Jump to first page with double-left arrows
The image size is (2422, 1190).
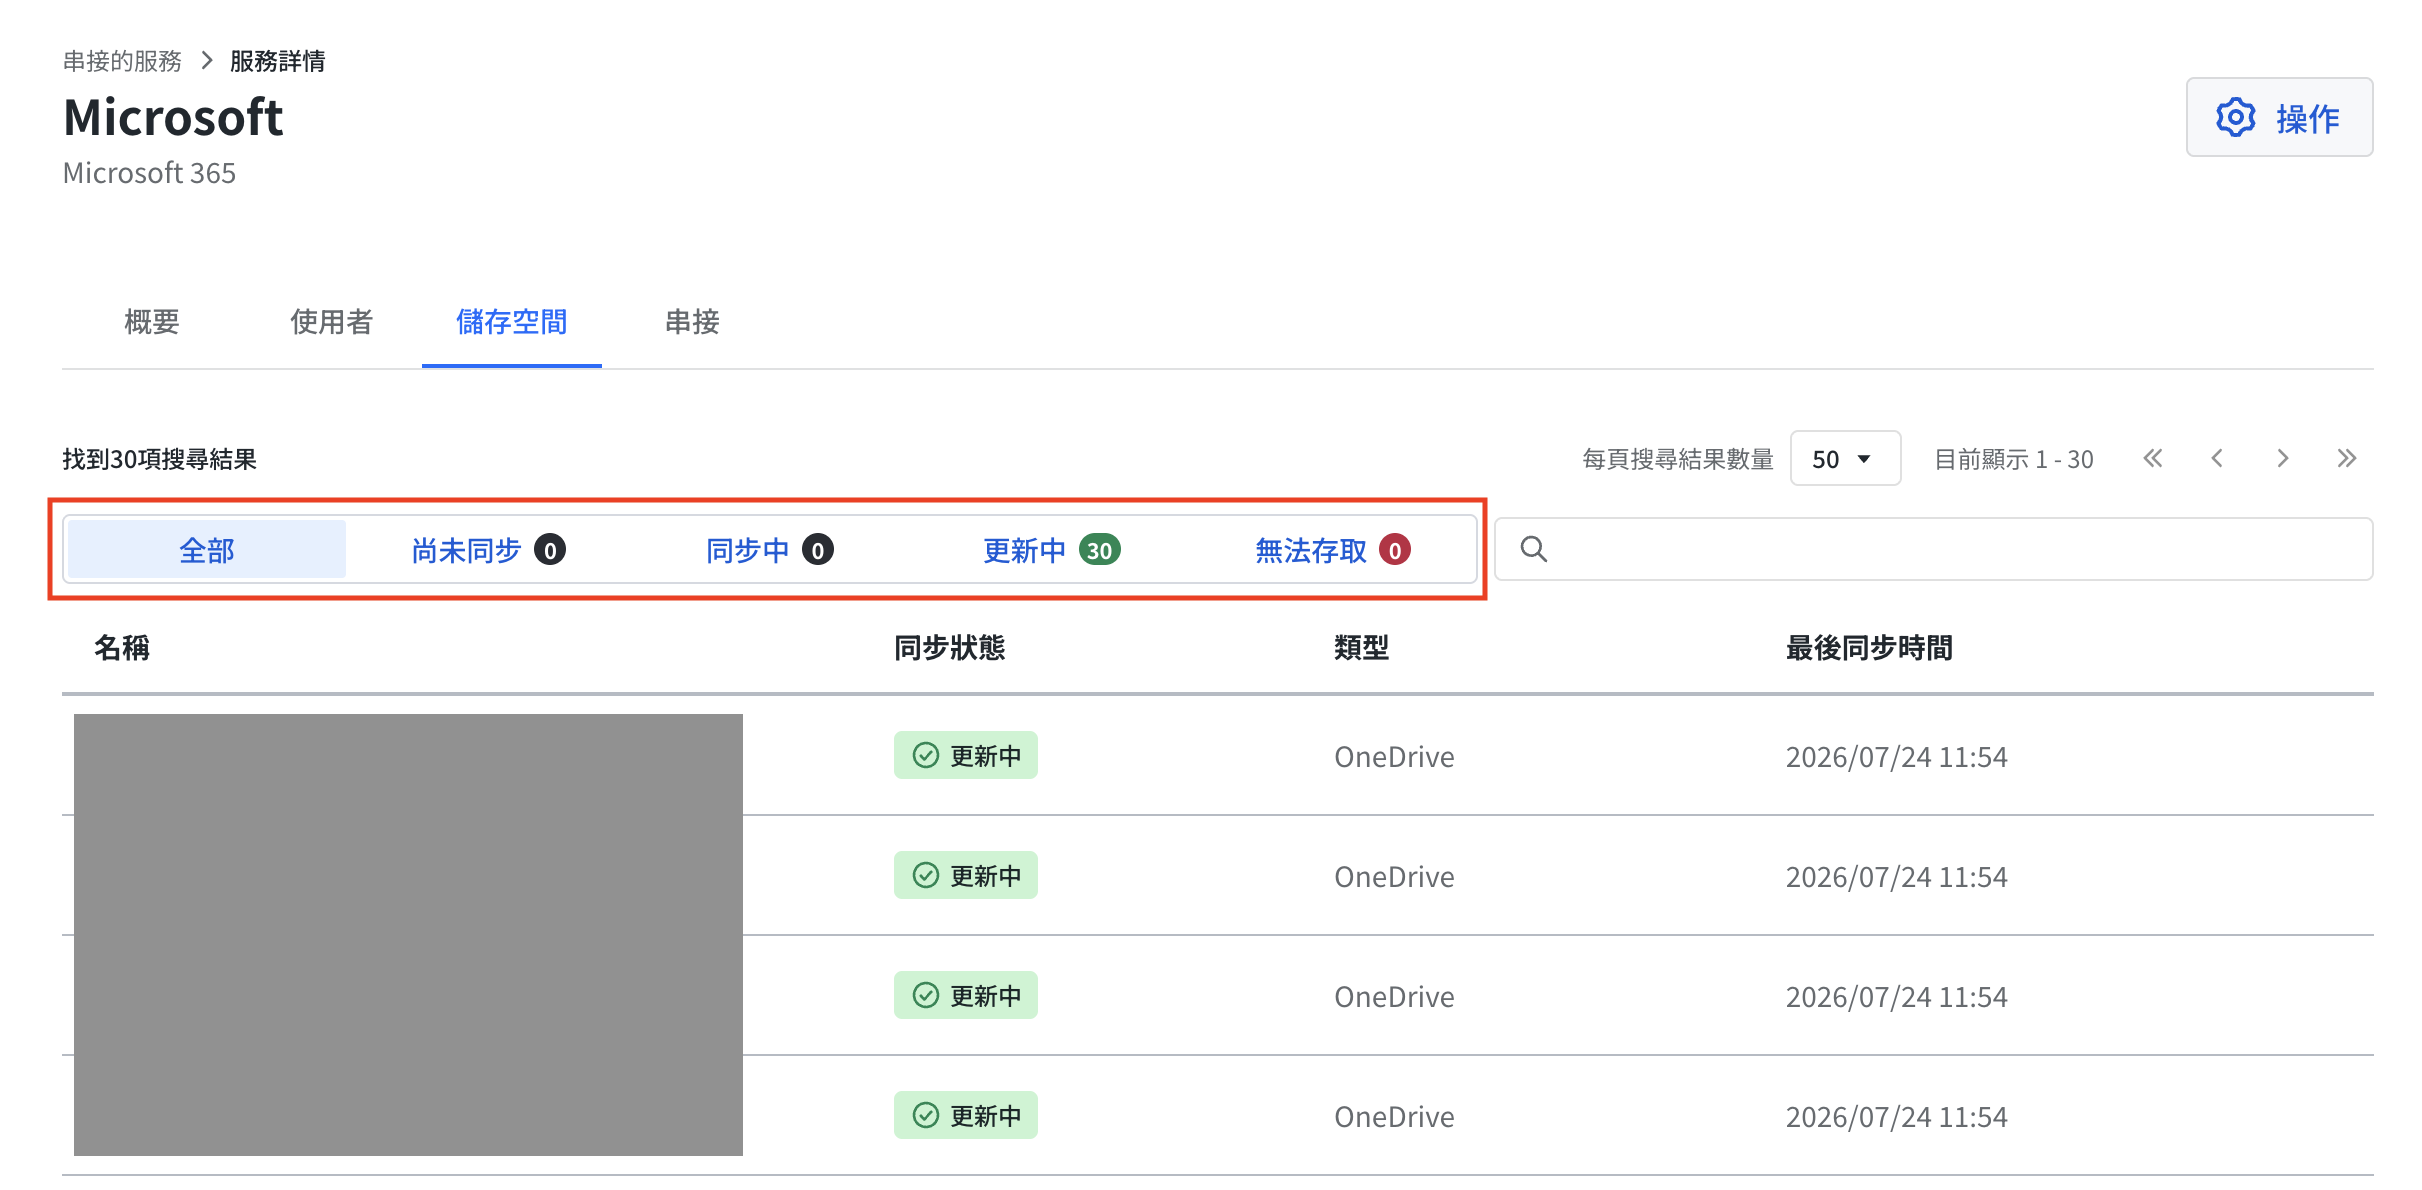2152,459
